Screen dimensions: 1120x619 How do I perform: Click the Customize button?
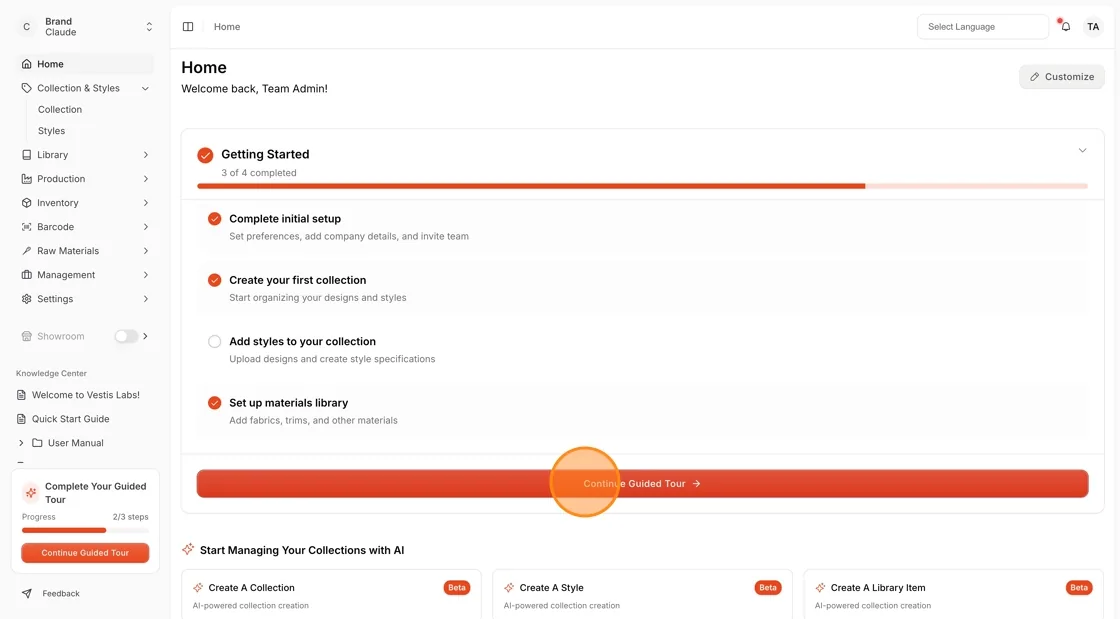(1061, 76)
